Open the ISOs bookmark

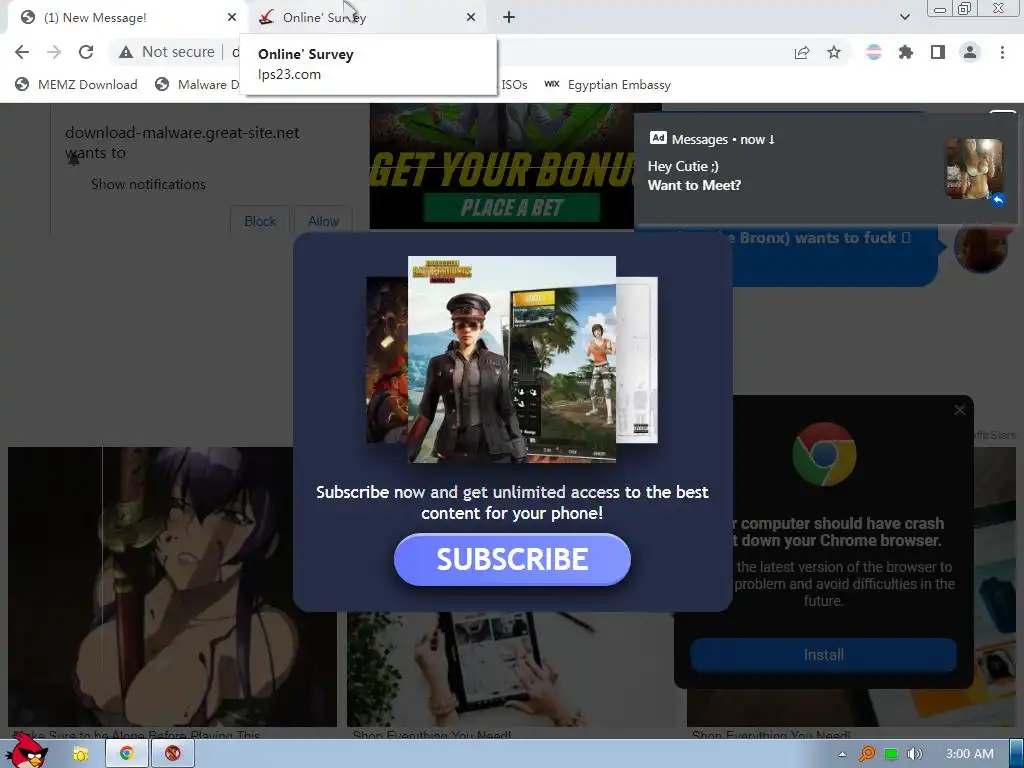pyautogui.click(x=514, y=84)
